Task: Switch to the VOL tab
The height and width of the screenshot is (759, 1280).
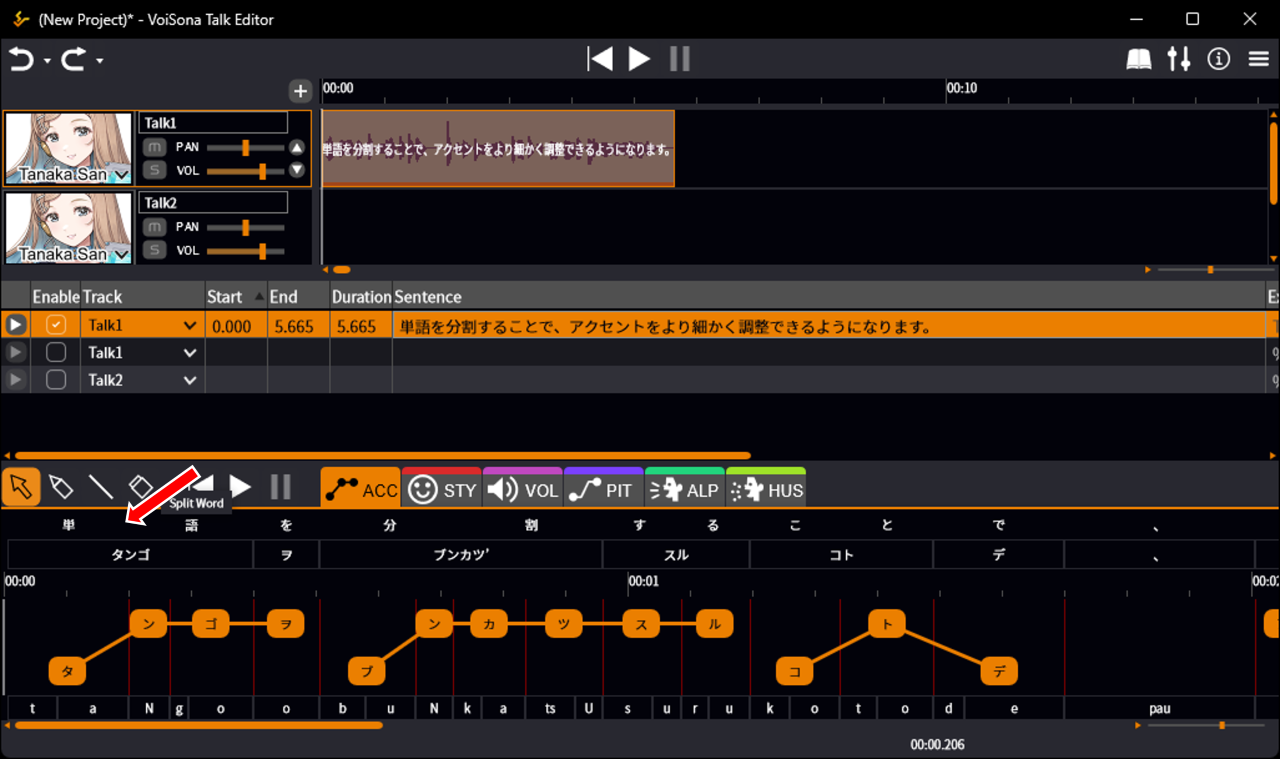Action: [523, 490]
